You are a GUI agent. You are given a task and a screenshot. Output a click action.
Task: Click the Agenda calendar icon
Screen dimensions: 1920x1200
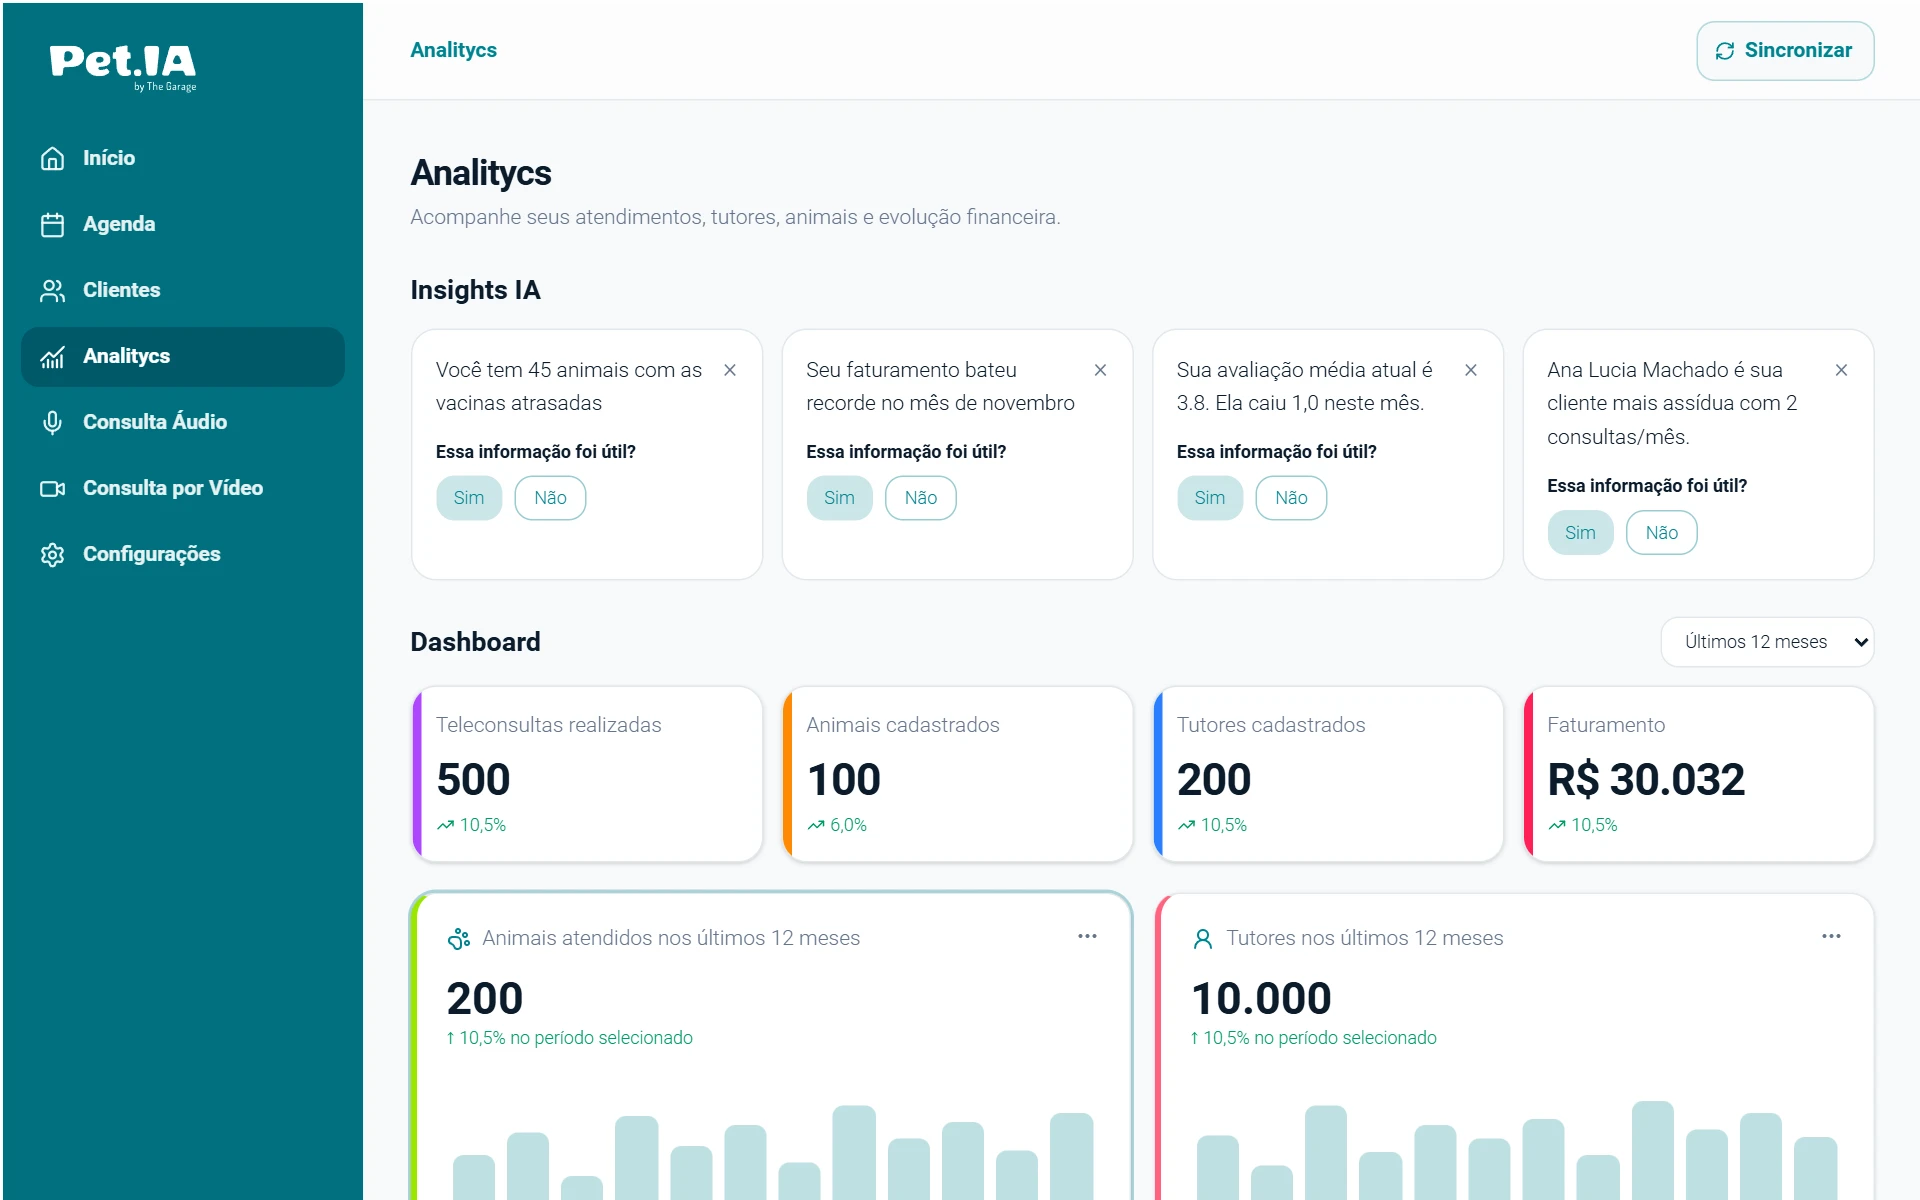pos(52,224)
